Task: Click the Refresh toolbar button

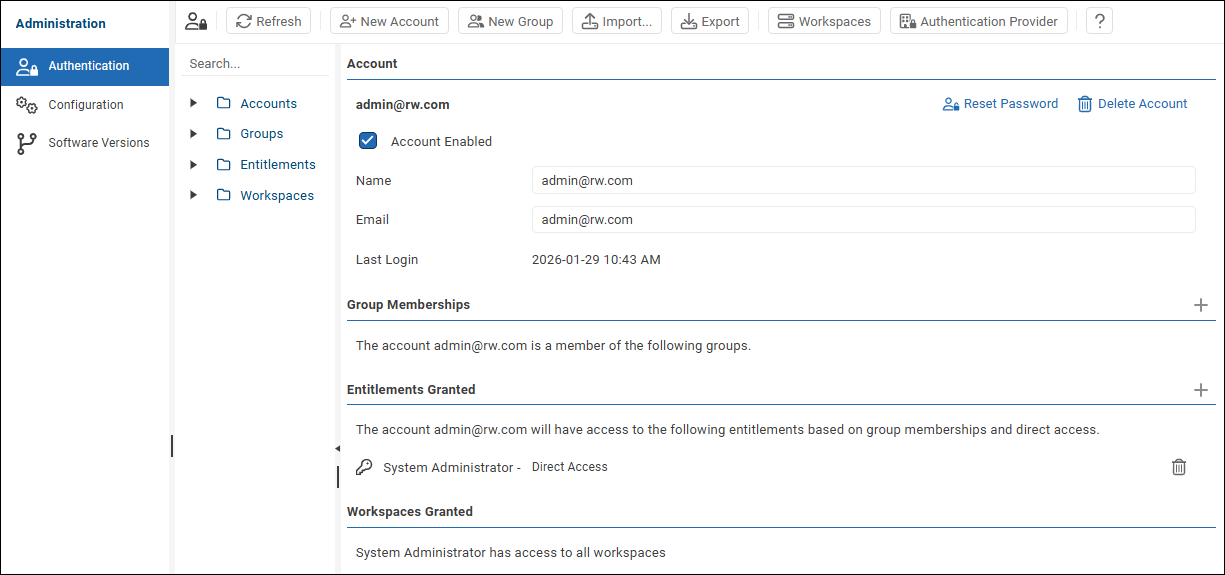Action: pyautogui.click(x=269, y=21)
